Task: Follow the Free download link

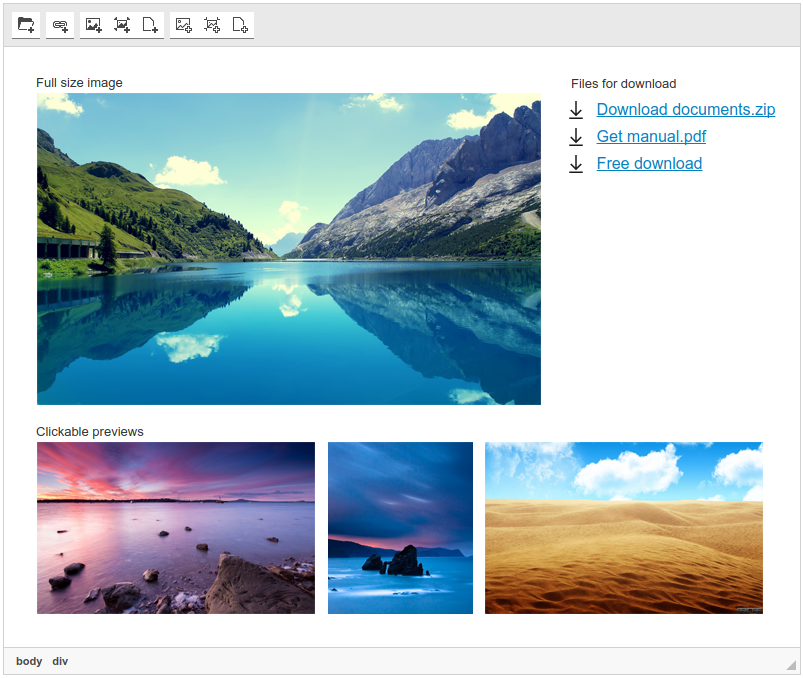Action: (649, 164)
